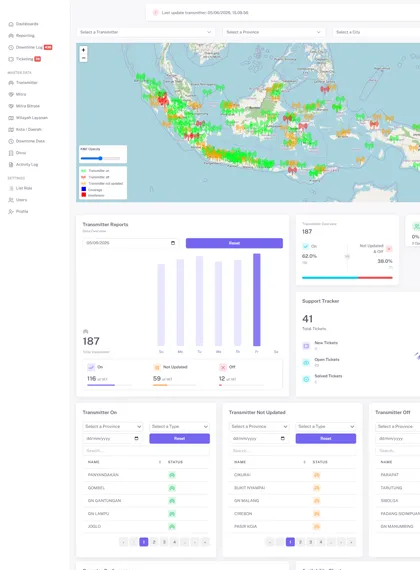Click CIKURAI orange status icon

click(317, 475)
